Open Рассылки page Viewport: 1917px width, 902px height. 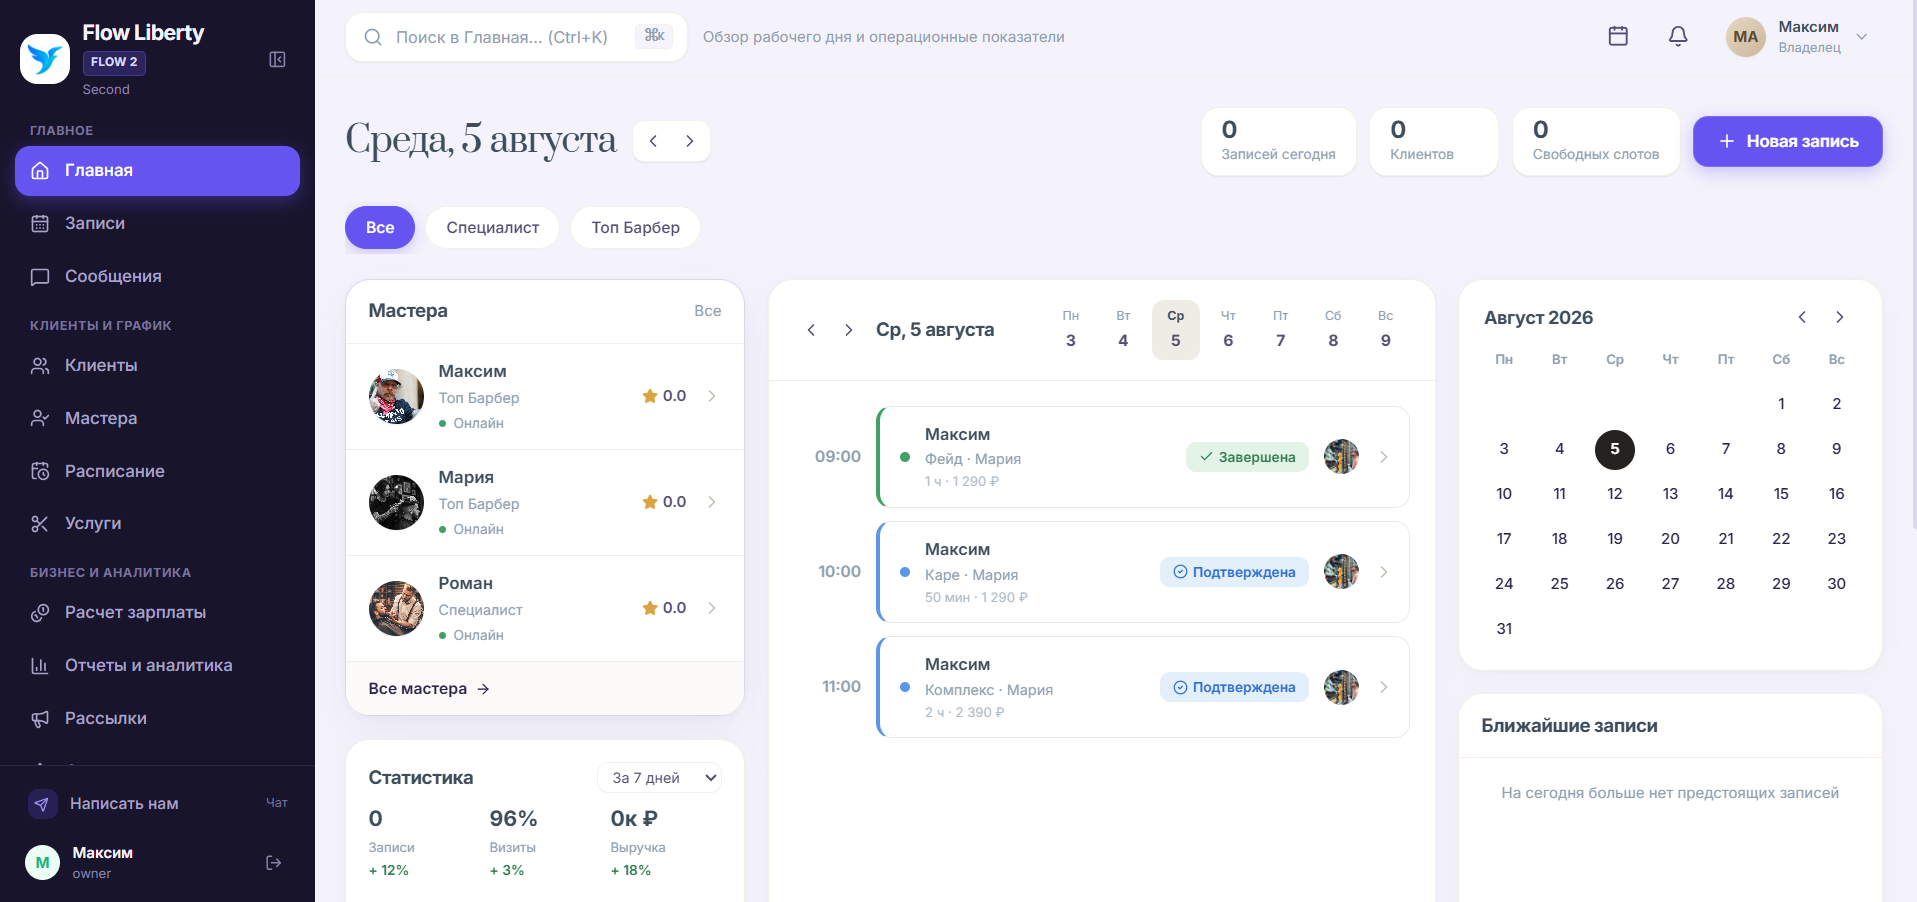(x=157, y=718)
